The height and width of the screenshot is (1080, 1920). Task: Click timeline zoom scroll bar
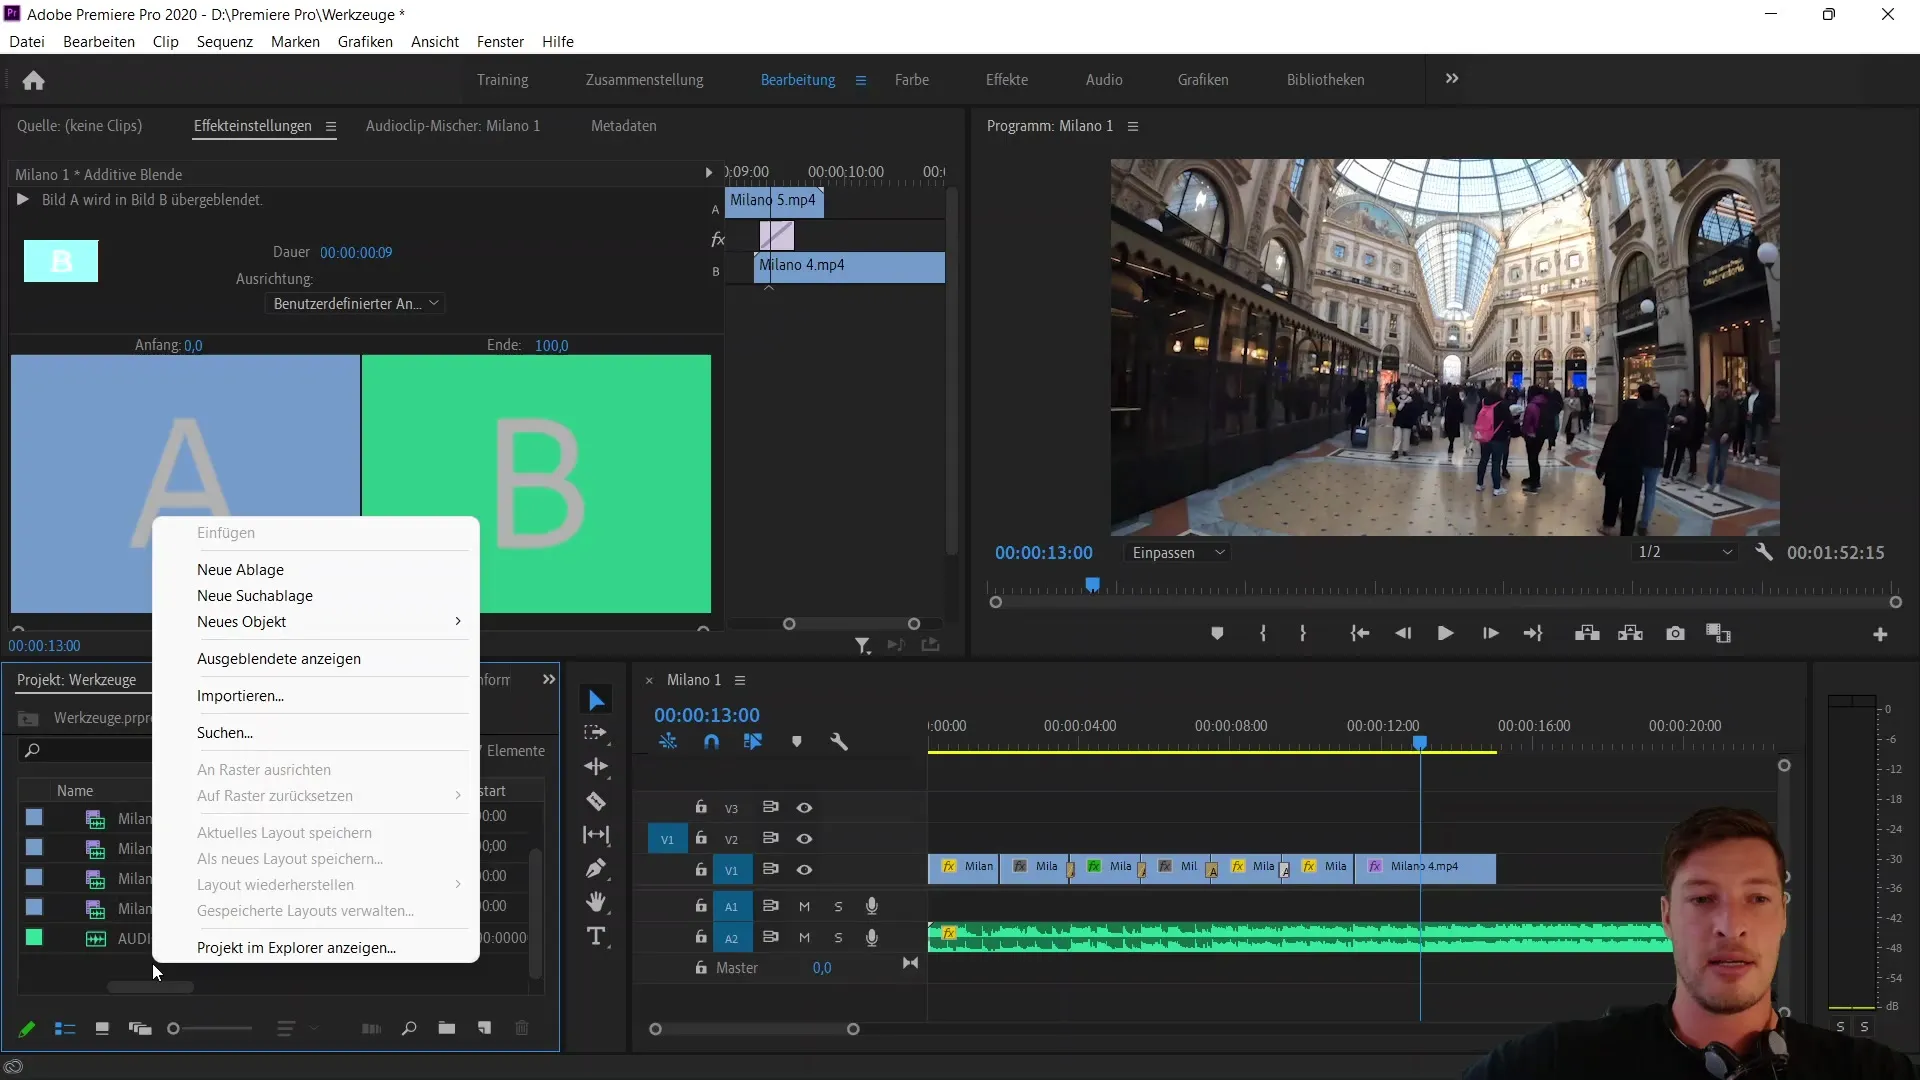(754, 1029)
